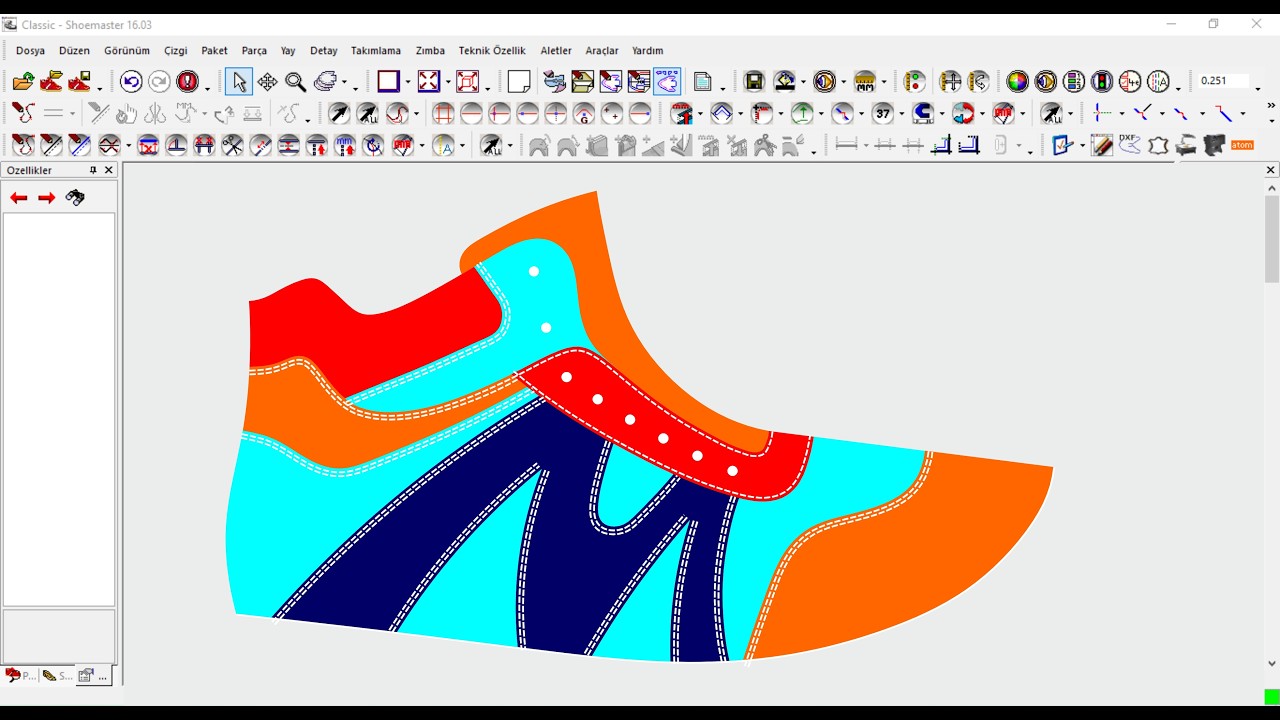Click the color wheel icon

coord(1017,82)
